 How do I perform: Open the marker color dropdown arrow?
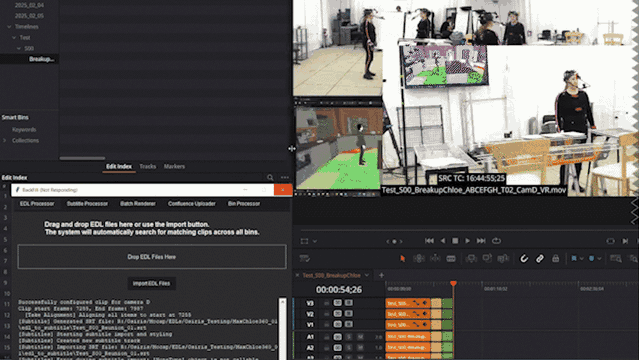coord(599,259)
